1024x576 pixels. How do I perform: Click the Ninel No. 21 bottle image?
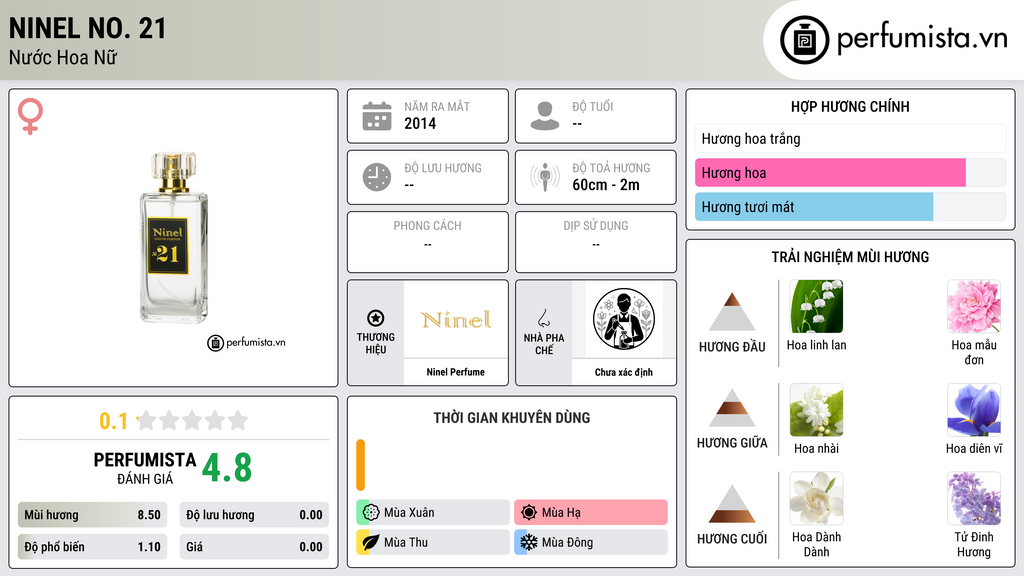pyautogui.click(x=173, y=238)
